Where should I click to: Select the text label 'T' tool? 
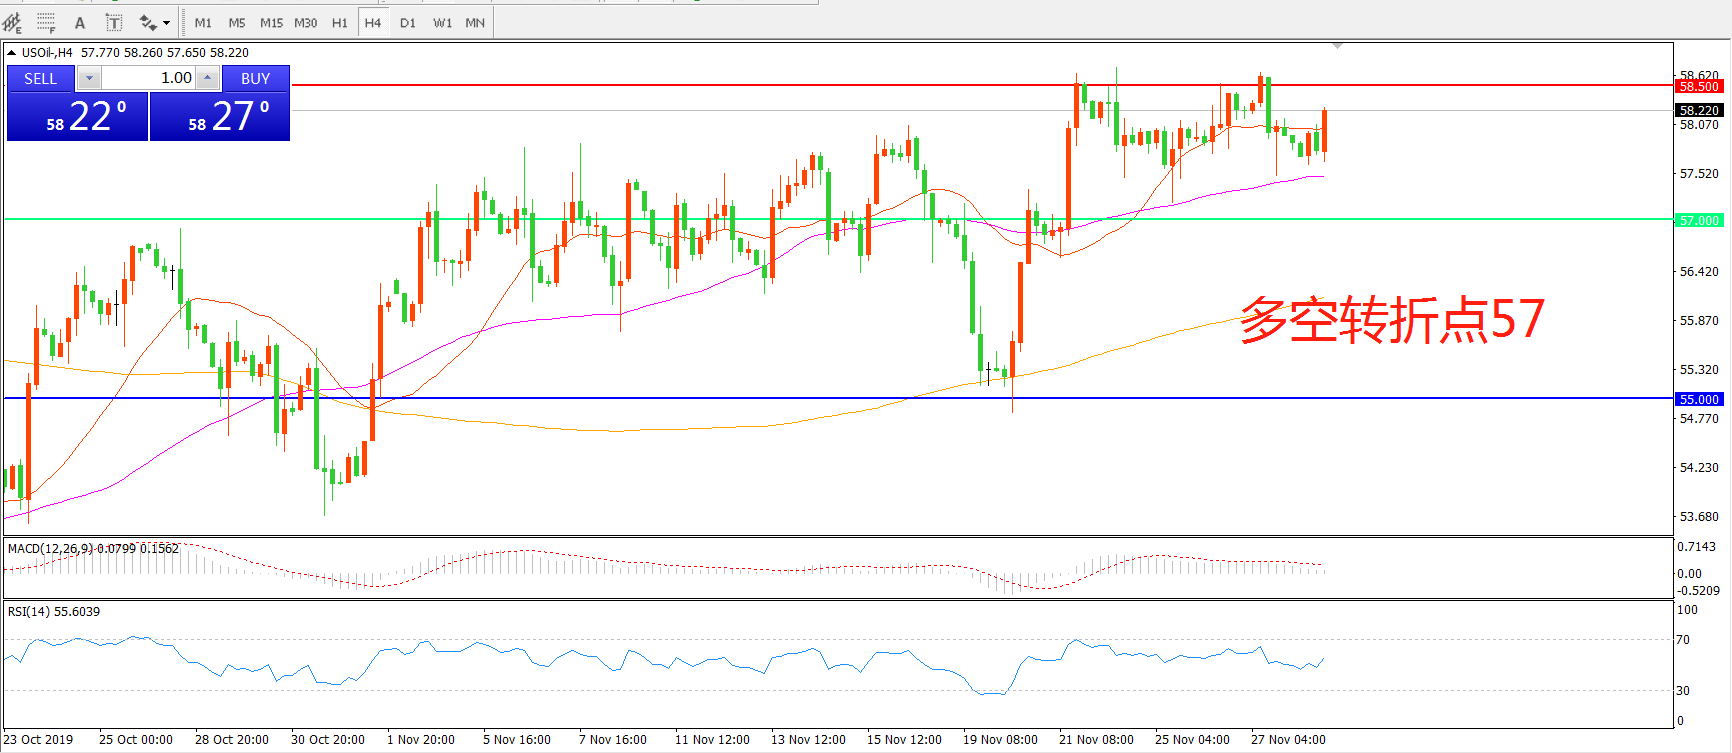point(114,22)
